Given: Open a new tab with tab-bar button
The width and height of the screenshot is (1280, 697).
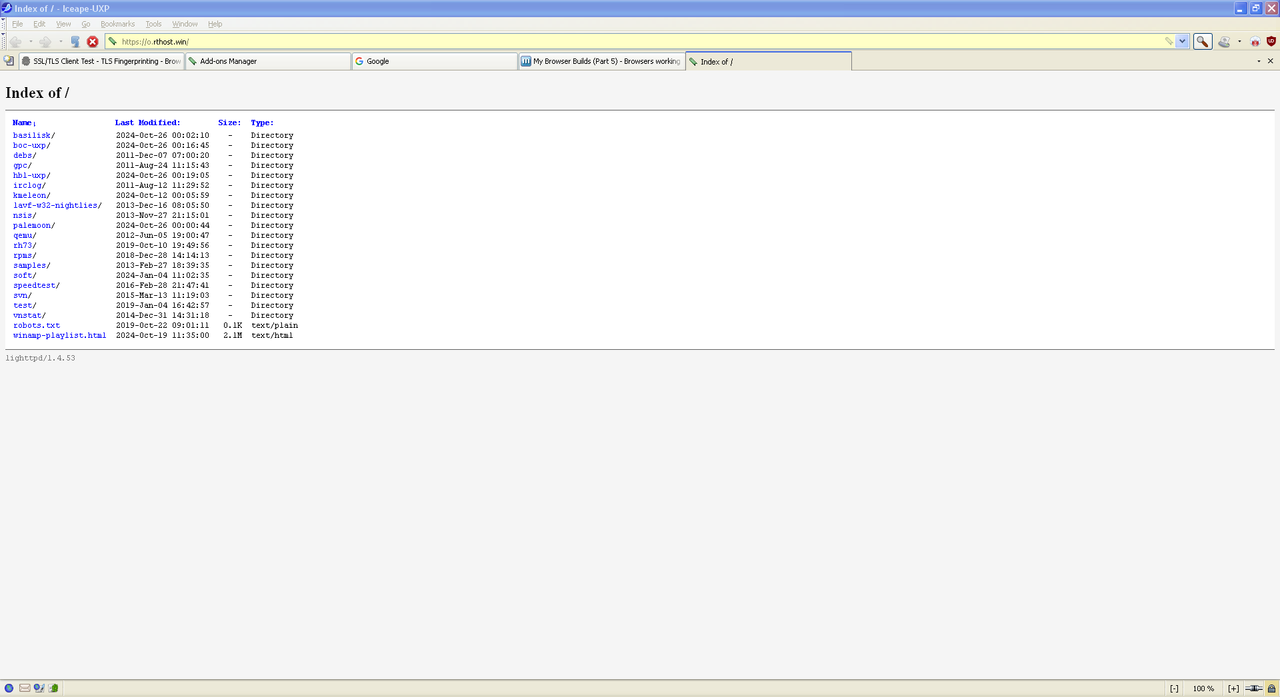Looking at the screenshot, I should pyautogui.click(x=9, y=61).
